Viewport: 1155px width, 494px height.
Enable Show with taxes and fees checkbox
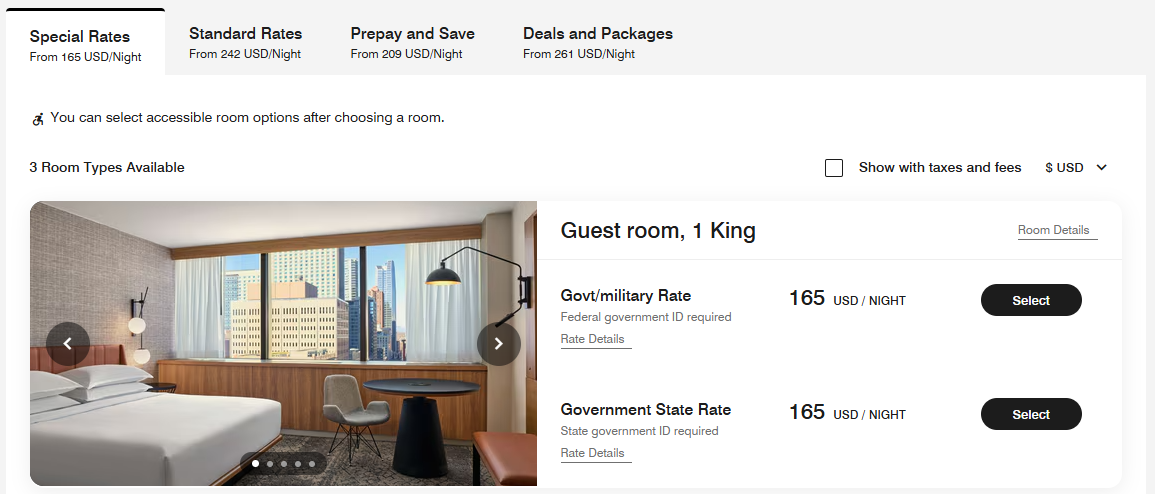coord(834,168)
